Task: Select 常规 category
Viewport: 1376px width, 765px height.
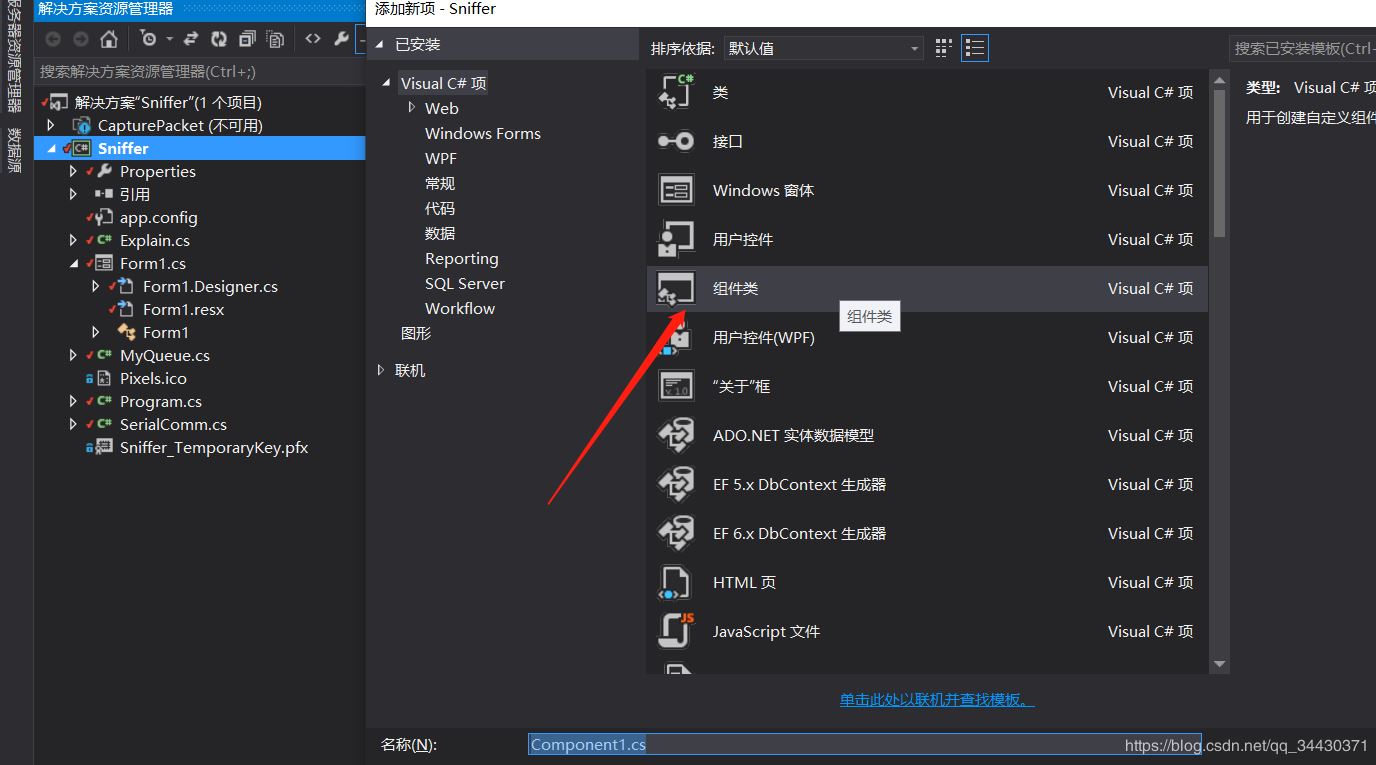Action: [440, 183]
